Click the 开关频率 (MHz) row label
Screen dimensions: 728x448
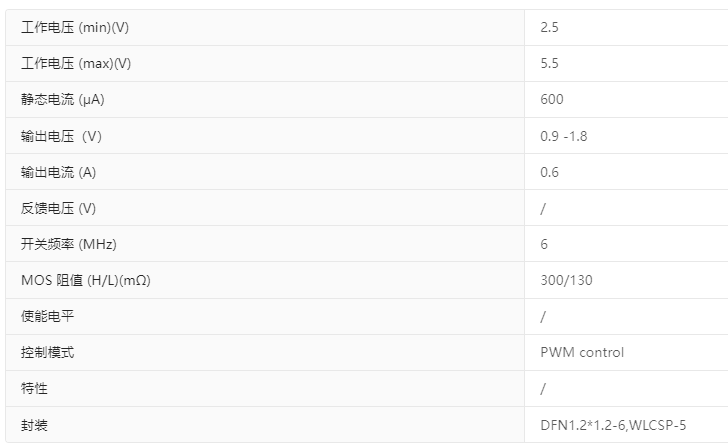69,244
